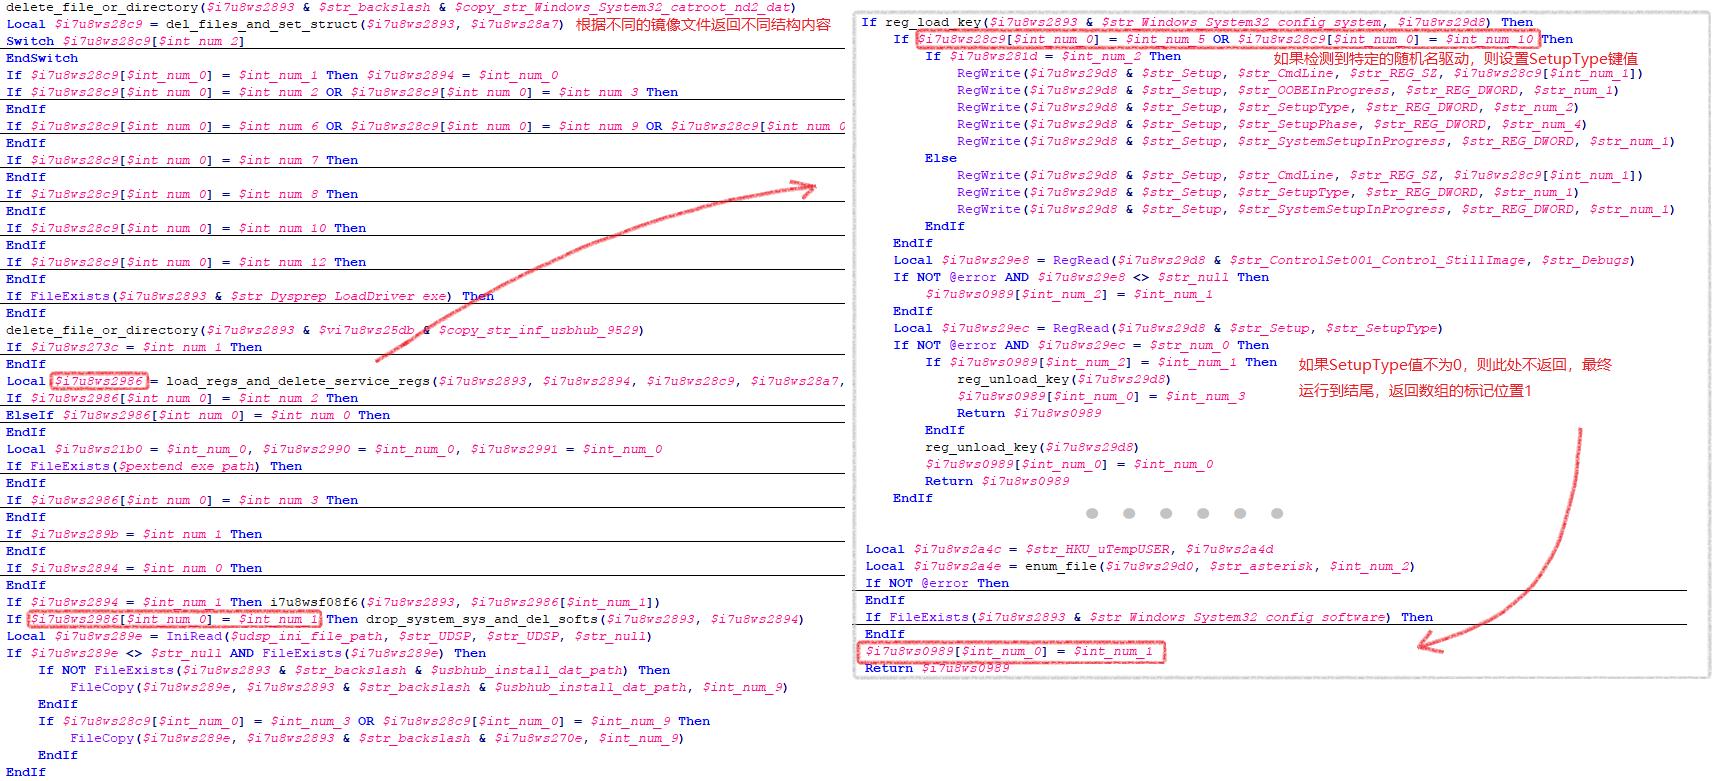Image resolution: width=1718 pixels, height=781 pixels.
Task: Click the 'Else' keyword before RegWrite lines
Action: click(941, 158)
